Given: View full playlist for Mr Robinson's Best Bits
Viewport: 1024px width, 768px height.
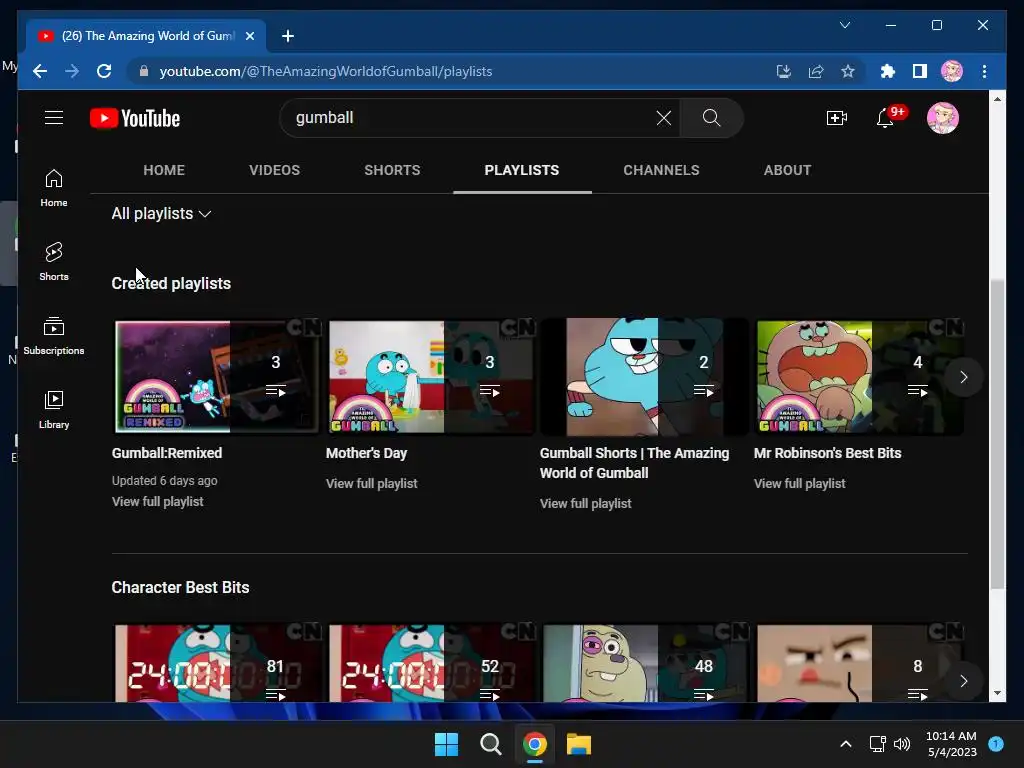Looking at the screenshot, I should click(x=799, y=483).
